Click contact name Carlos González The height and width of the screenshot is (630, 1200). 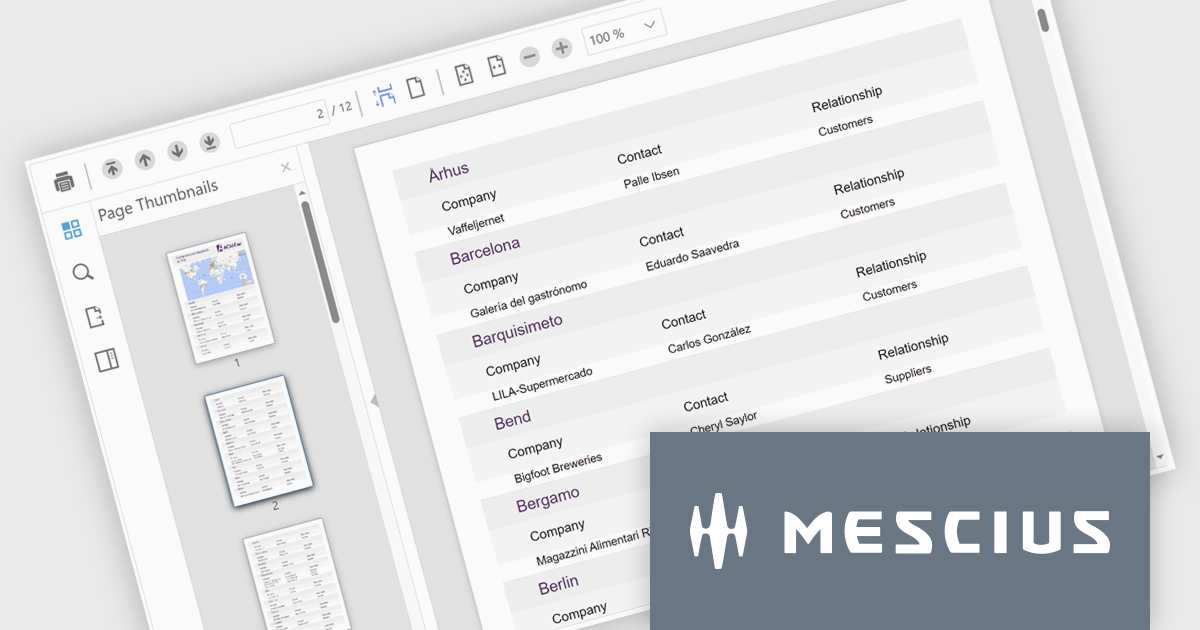click(710, 340)
